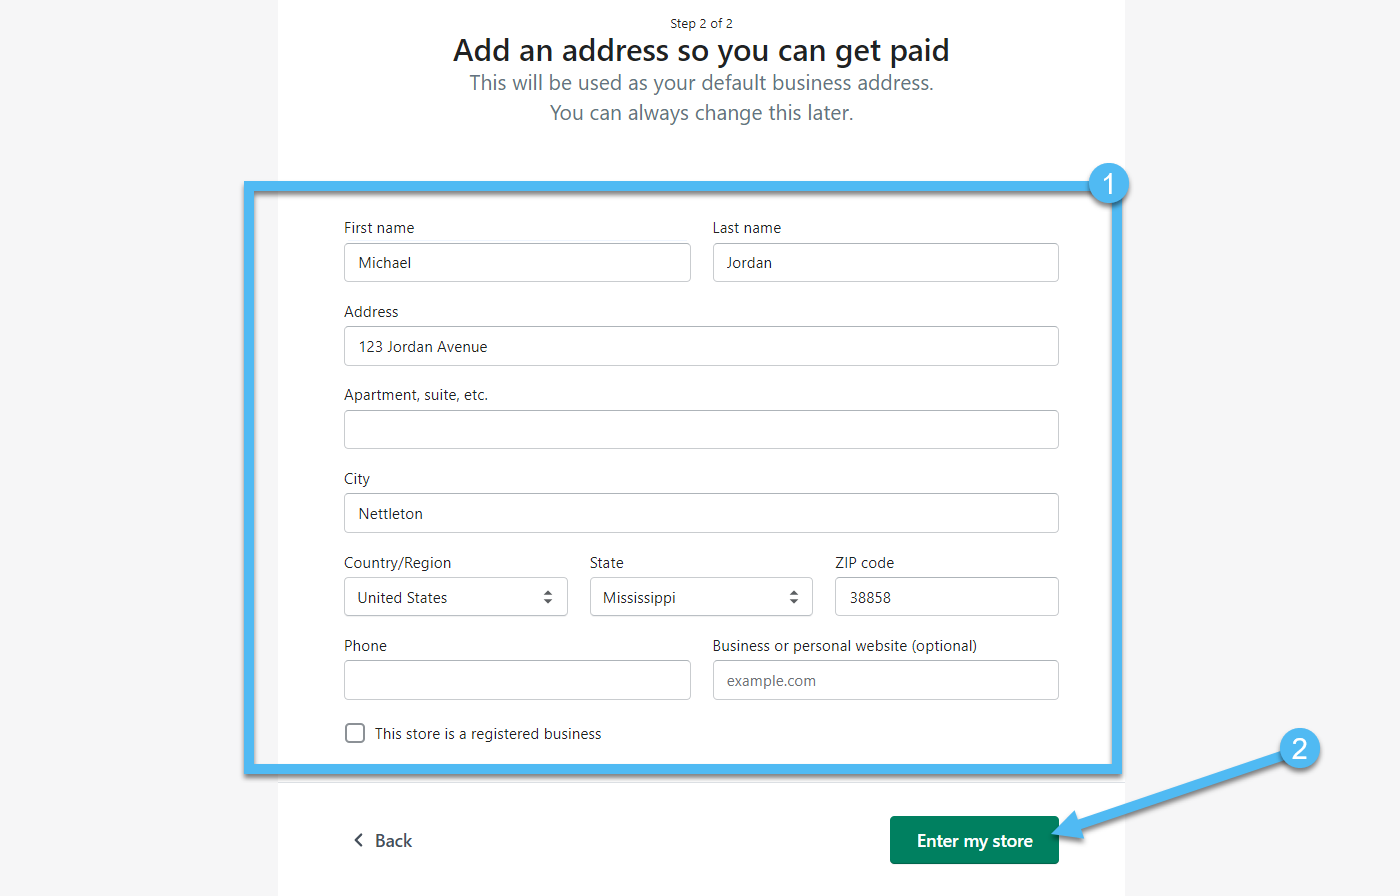1400x896 pixels.
Task: Click the "Step 2 of 2" indicator text
Action: [x=701, y=23]
